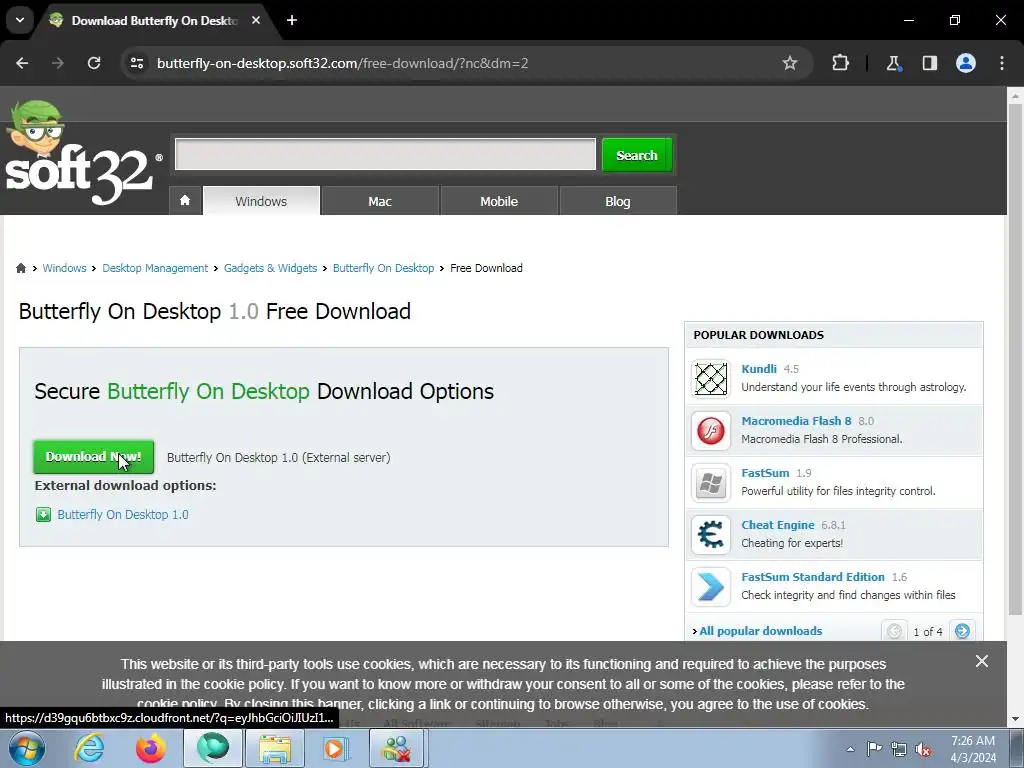This screenshot has height=768, width=1024.
Task: Click the browser address bar URL
Action: click(342, 63)
